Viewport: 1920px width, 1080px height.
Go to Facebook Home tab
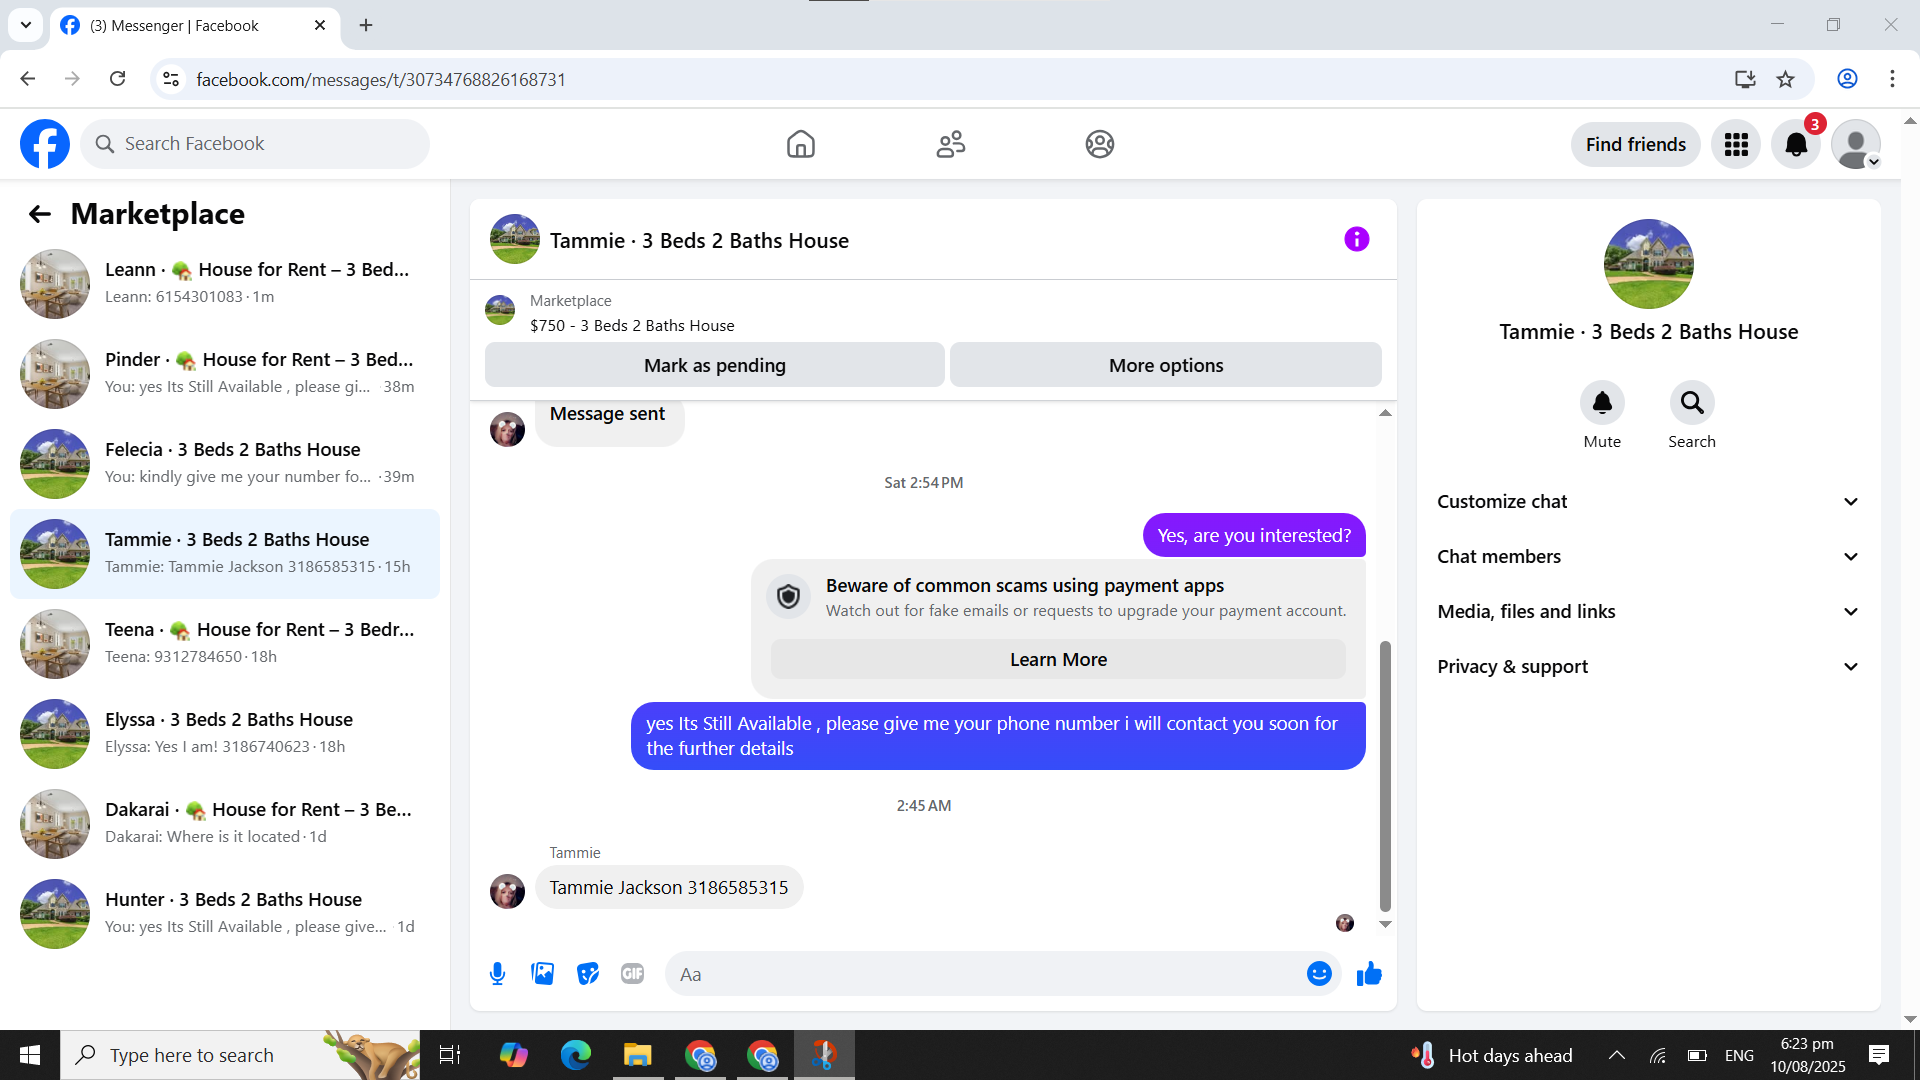tap(800, 145)
